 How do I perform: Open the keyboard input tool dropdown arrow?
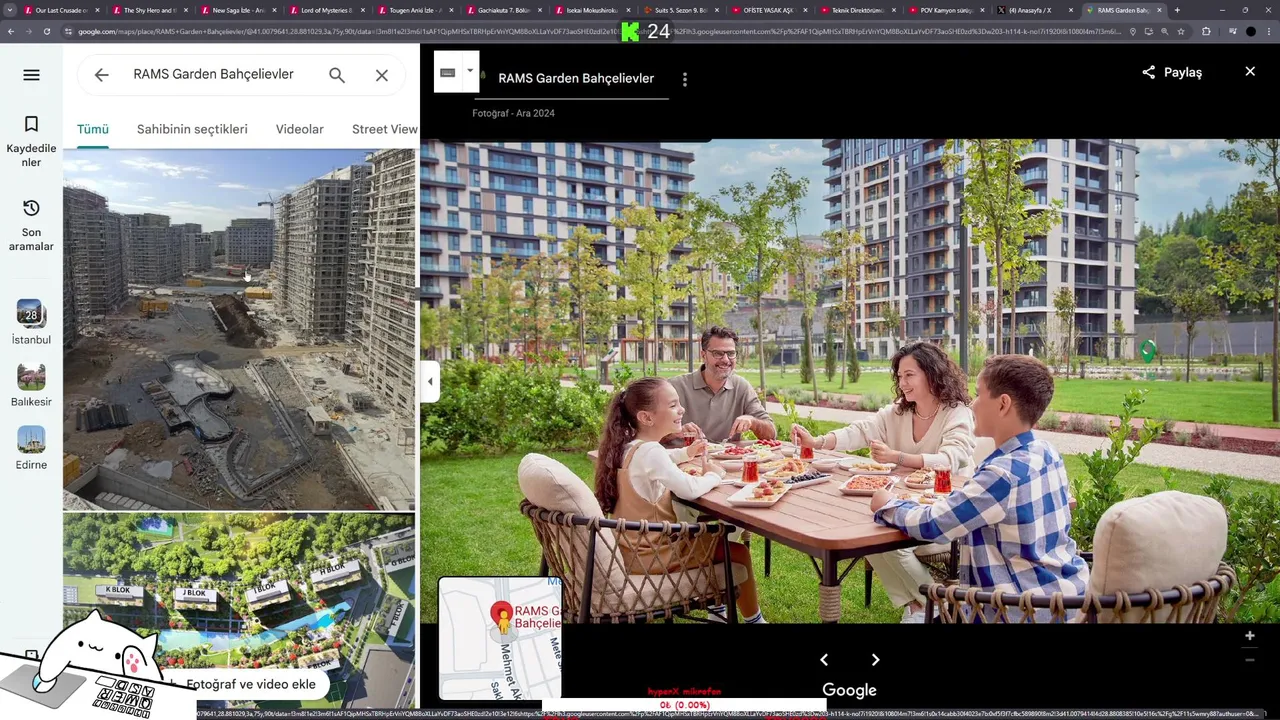coord(469,72)
